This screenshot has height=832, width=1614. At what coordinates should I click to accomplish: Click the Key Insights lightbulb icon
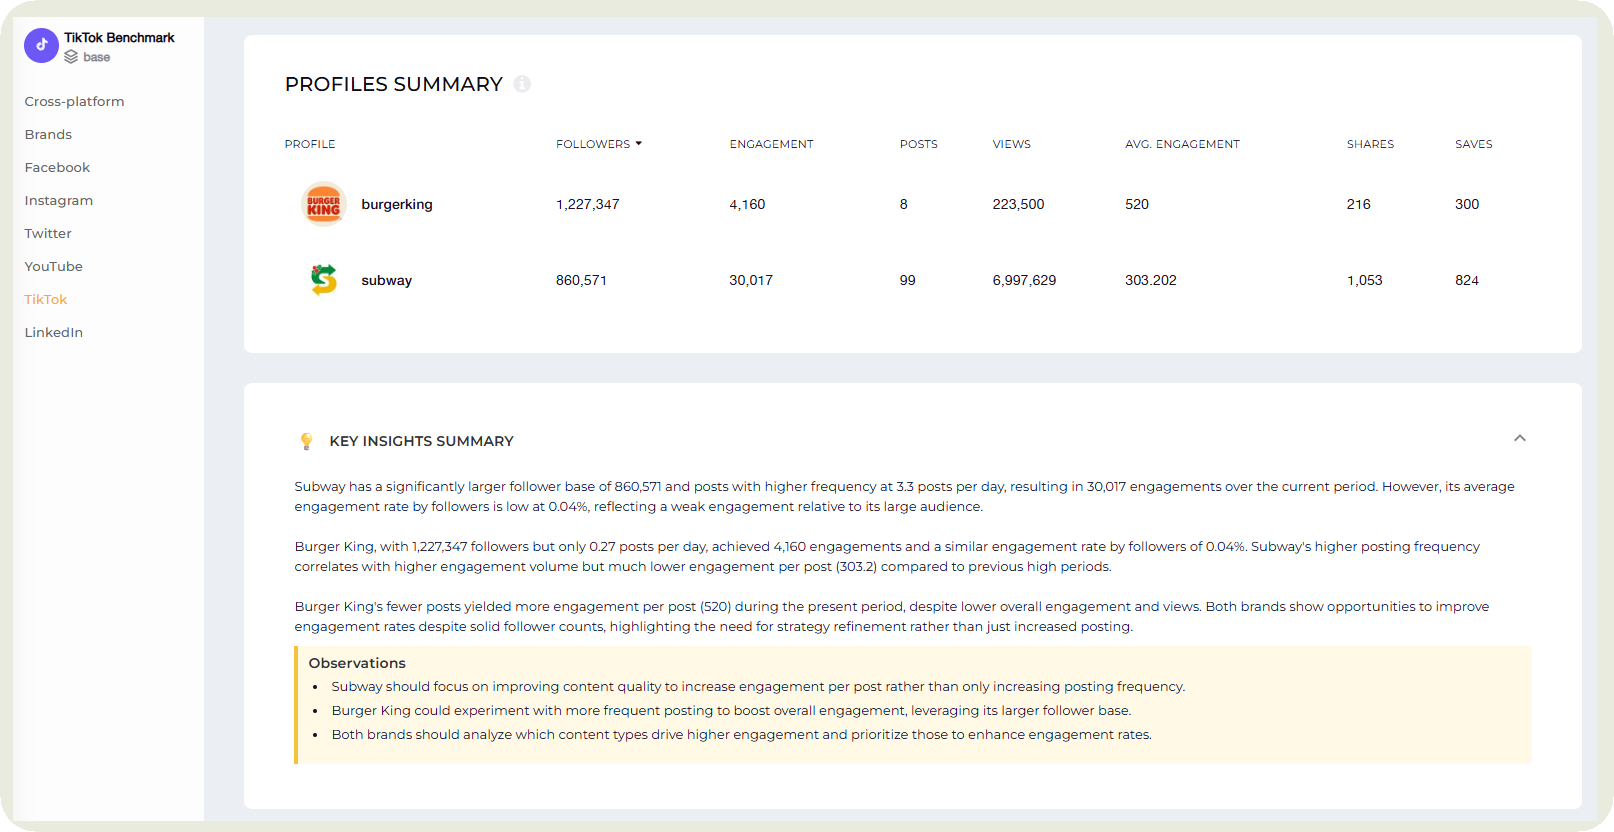pyautogui.click(x=306, y=441)
